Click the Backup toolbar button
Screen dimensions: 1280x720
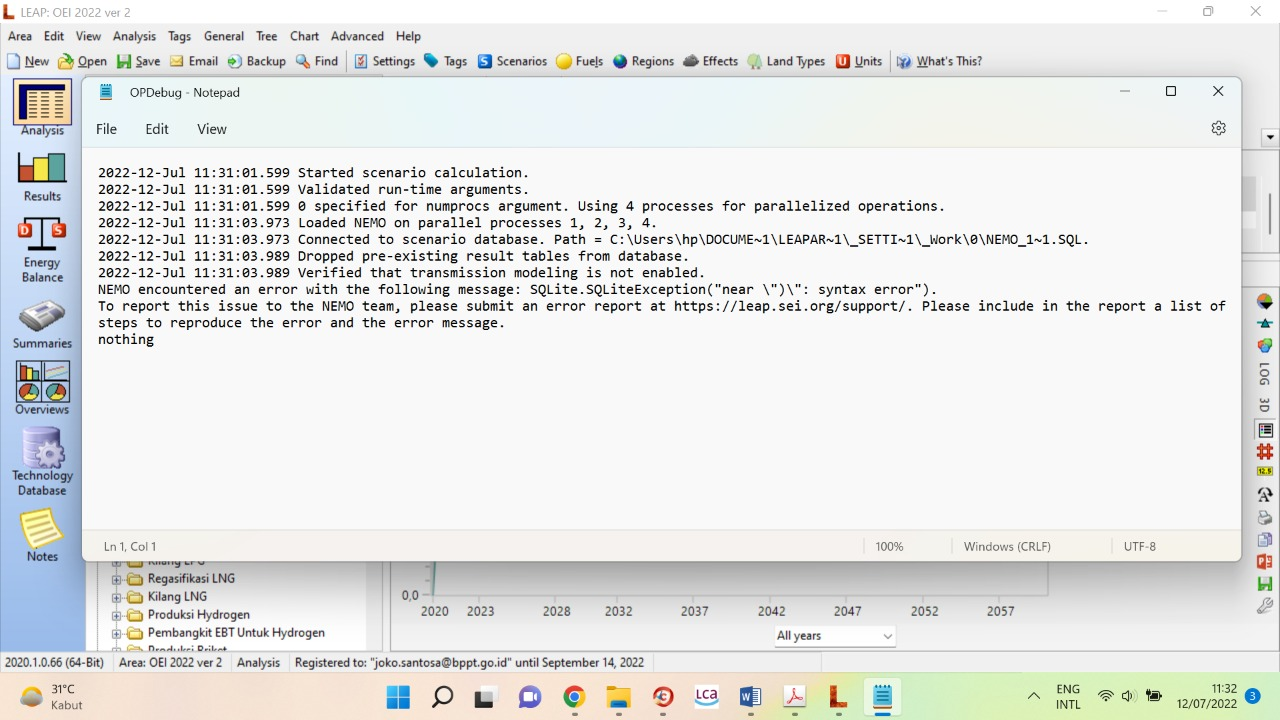click(x=256, y=61)
